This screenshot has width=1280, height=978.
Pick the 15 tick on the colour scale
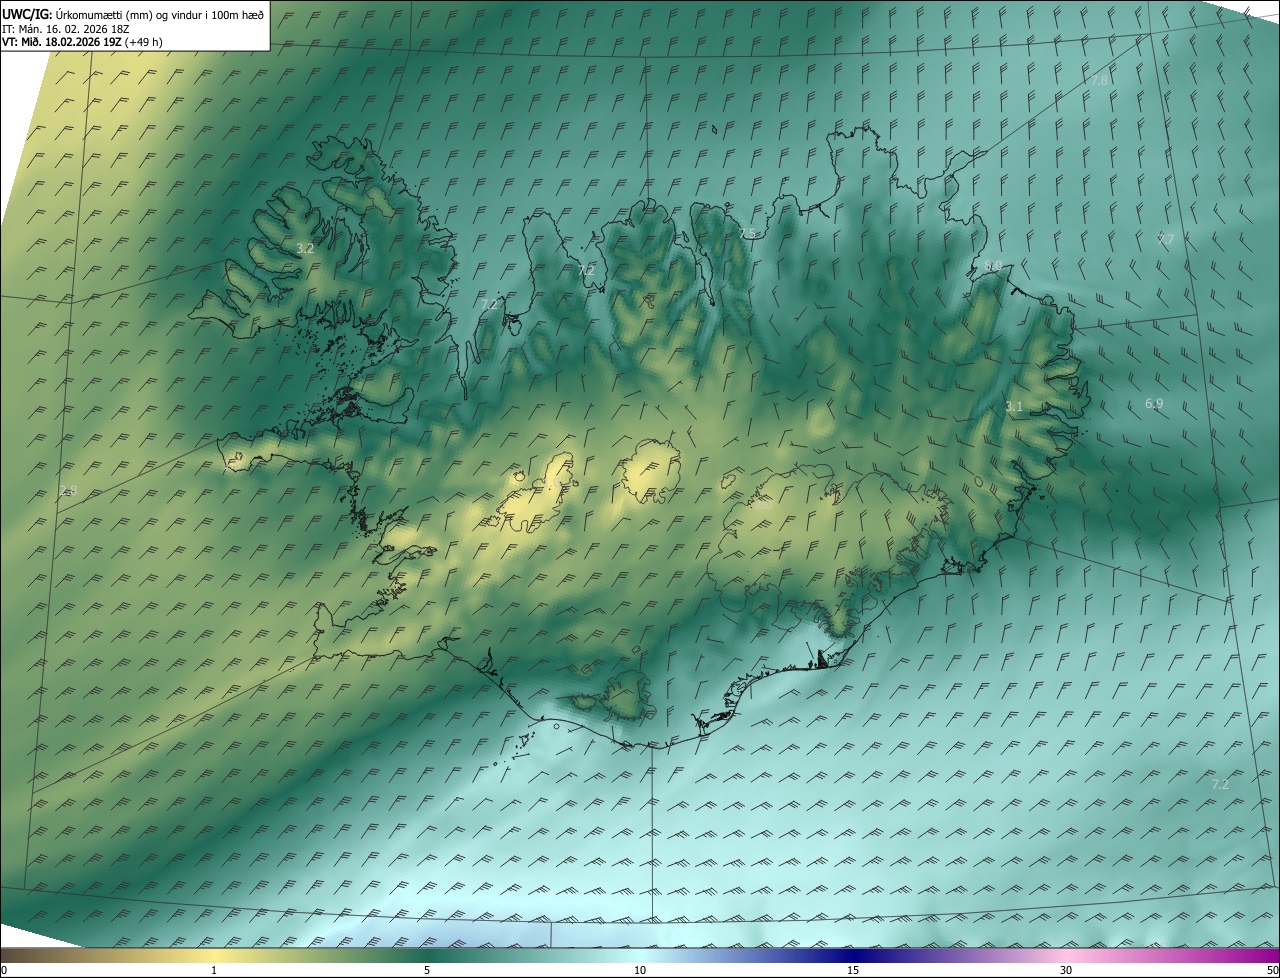[x=853, y=970]
